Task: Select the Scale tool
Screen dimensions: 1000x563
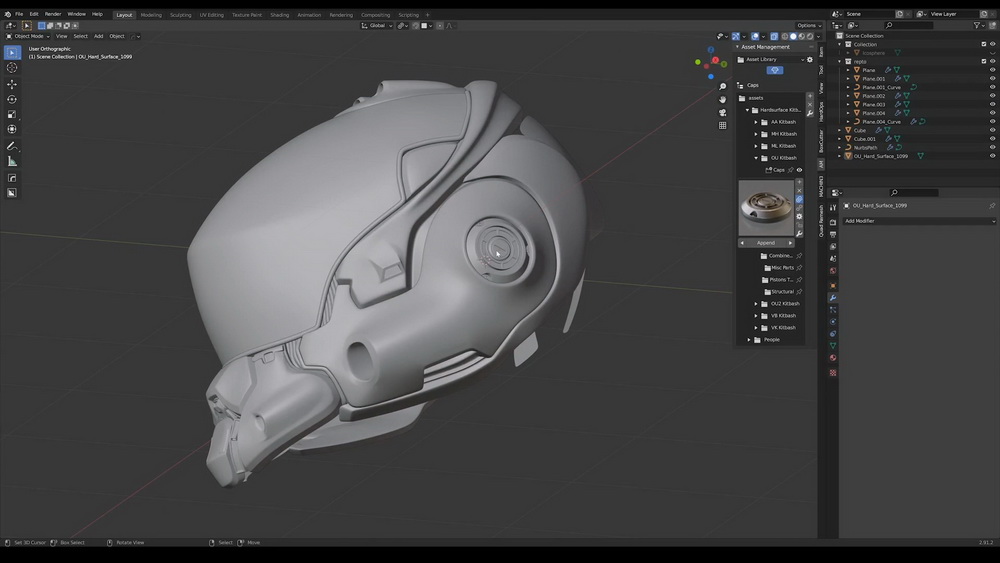Action: (12, 114)
